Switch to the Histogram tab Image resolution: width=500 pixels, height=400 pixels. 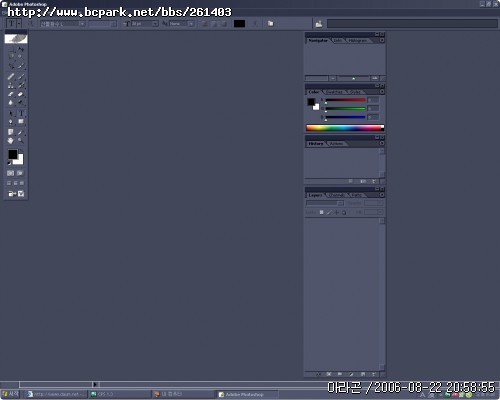(x=358, y=40)
